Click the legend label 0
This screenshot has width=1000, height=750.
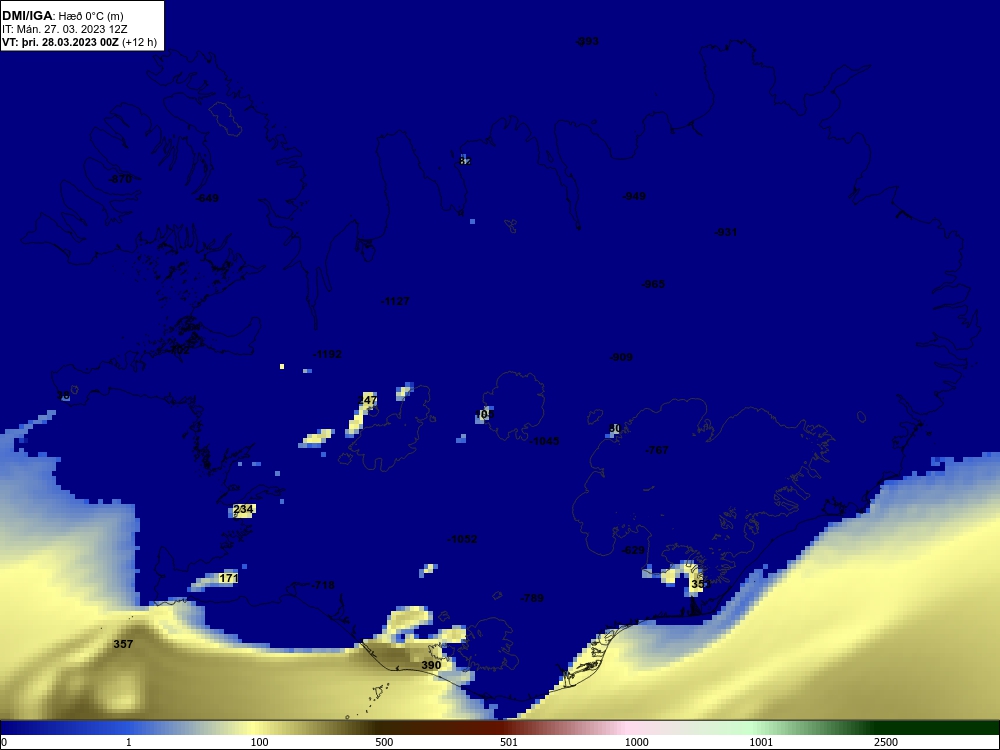pos(4,742)
